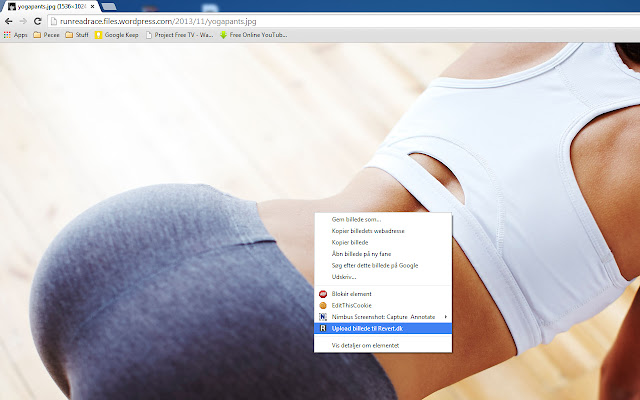Viewport: 640px width, 400px height.
Task: Click the forward navigation arrow
Action: pyautogui.click(x=23, y=21)
